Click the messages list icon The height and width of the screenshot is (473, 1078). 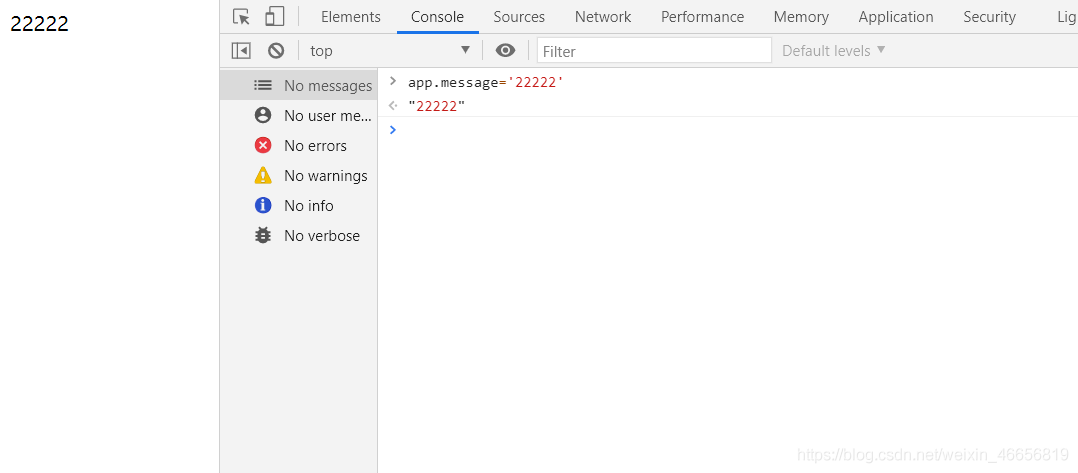coord(263,85)
